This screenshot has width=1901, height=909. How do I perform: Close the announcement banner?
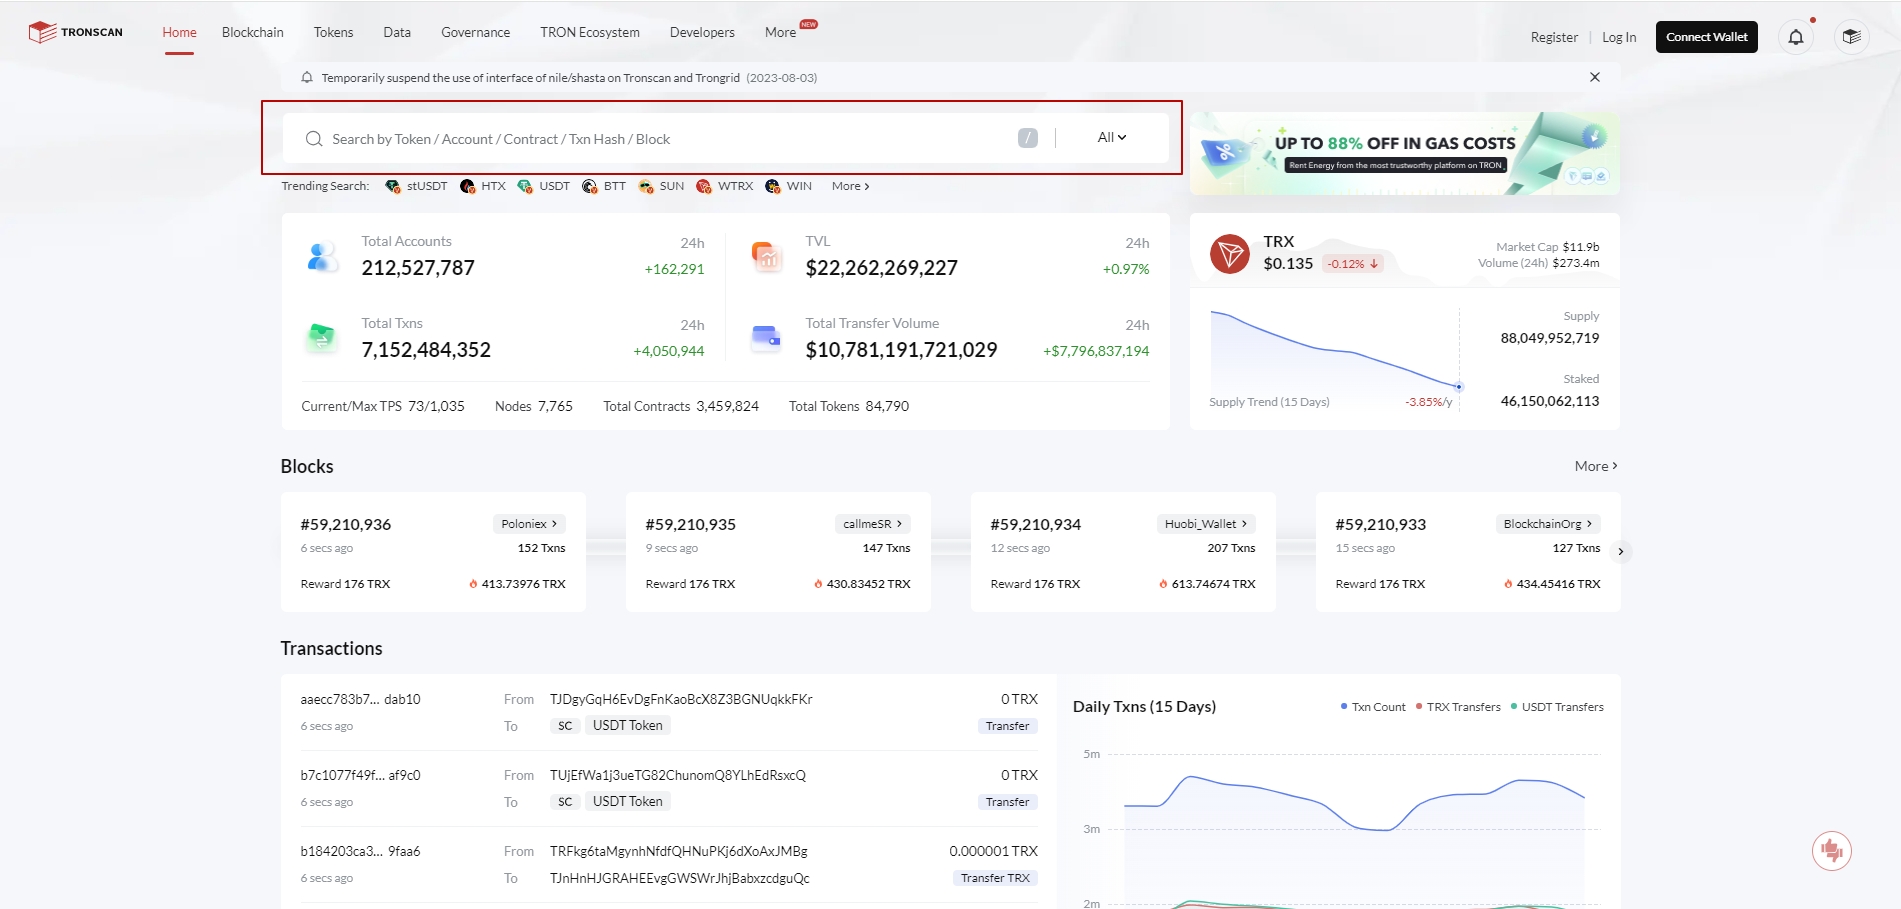[1595, 77]
